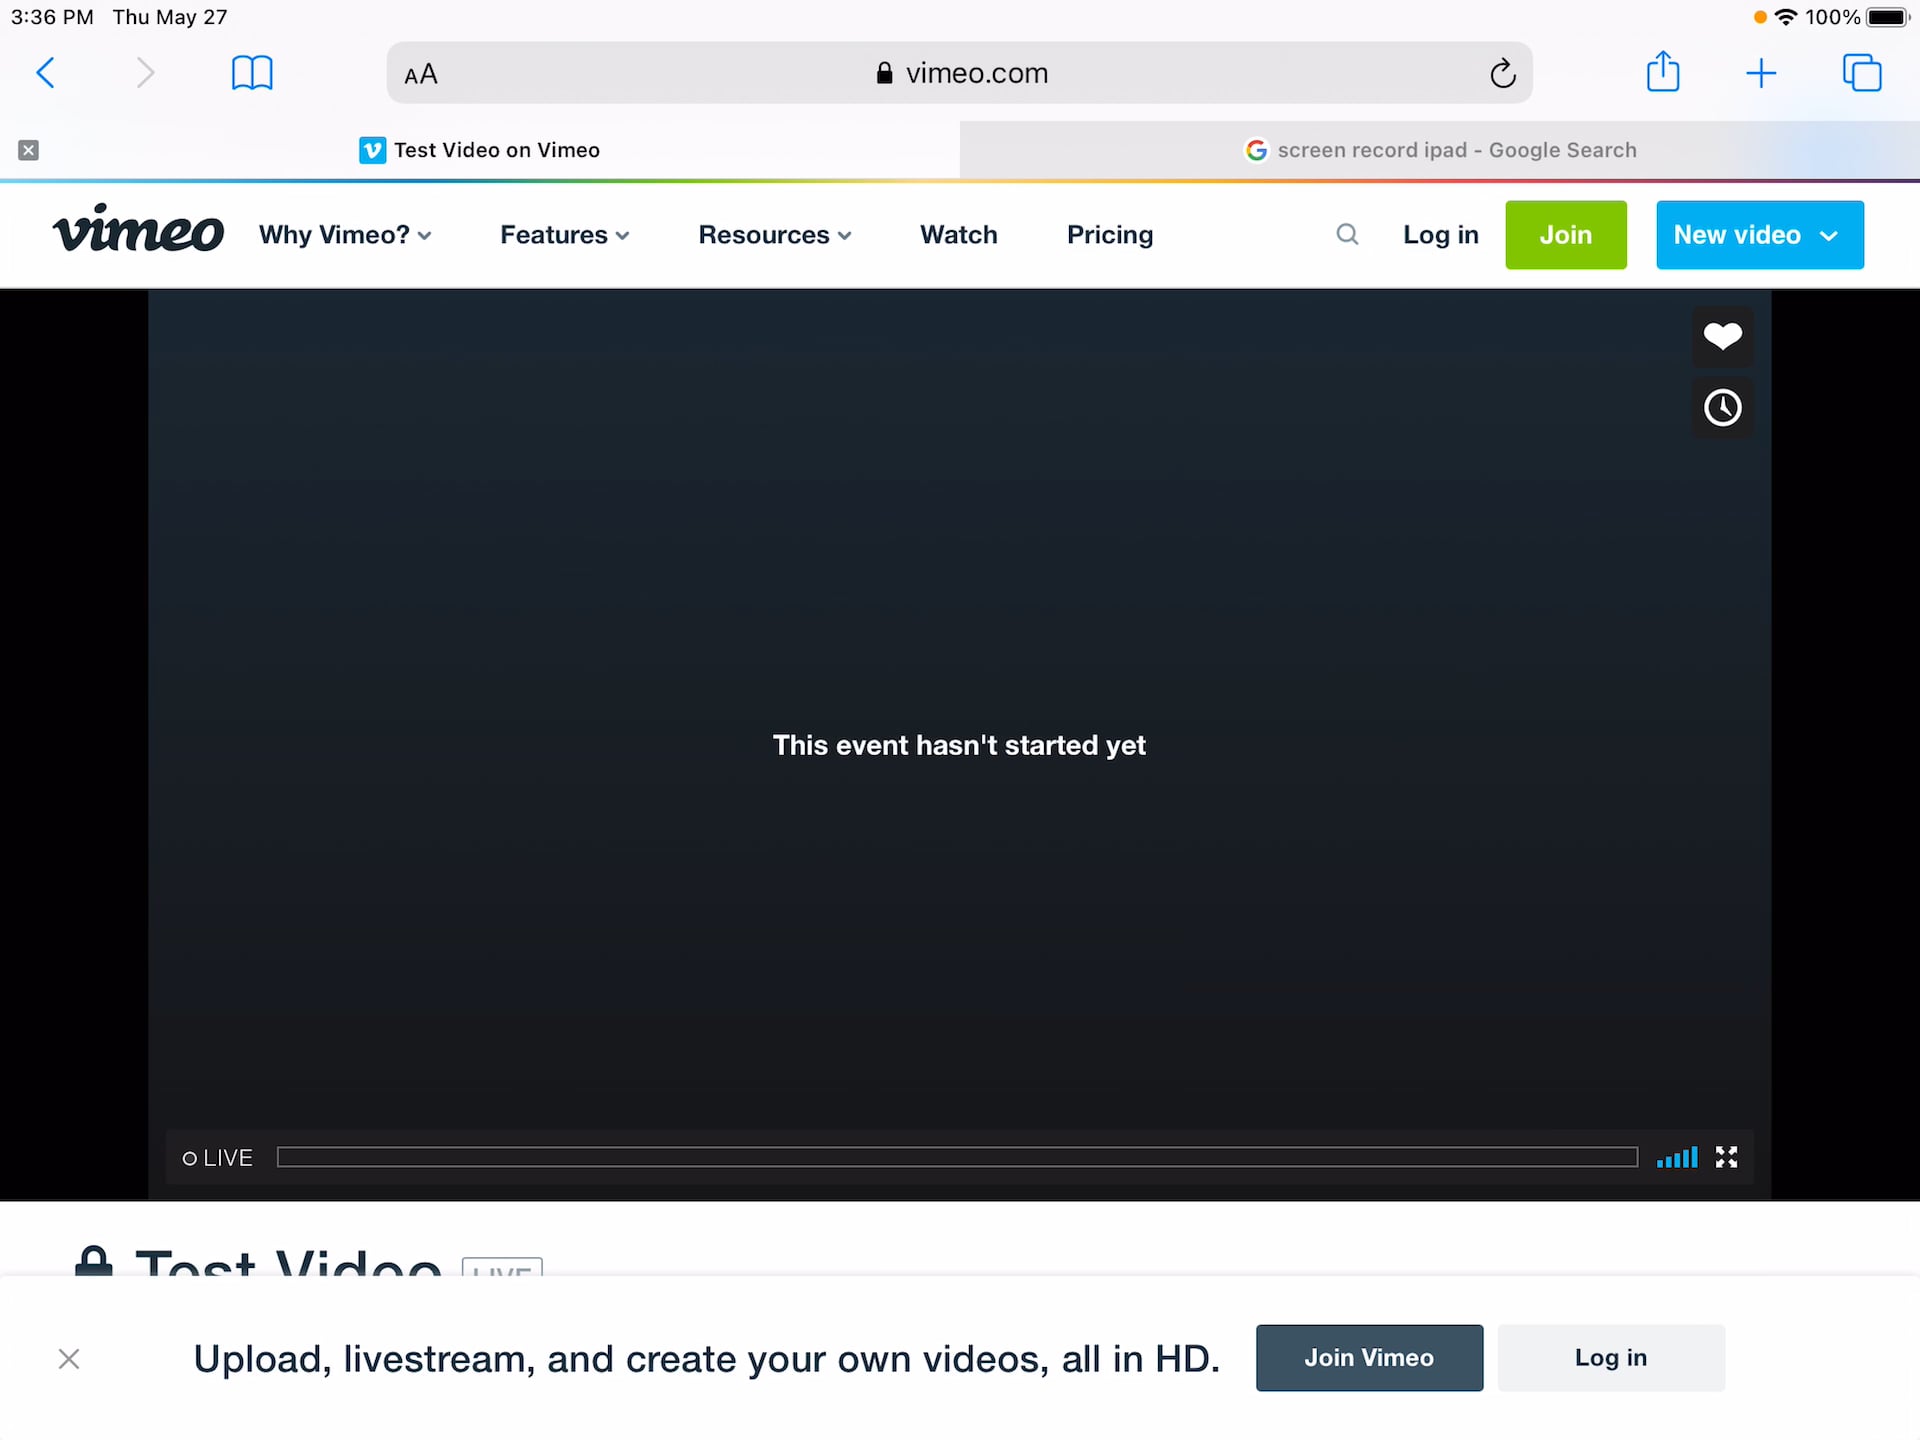1920x1440 pixels.
Task: Close the Test Video on Vimeo tab
Action: pos(29,150)
